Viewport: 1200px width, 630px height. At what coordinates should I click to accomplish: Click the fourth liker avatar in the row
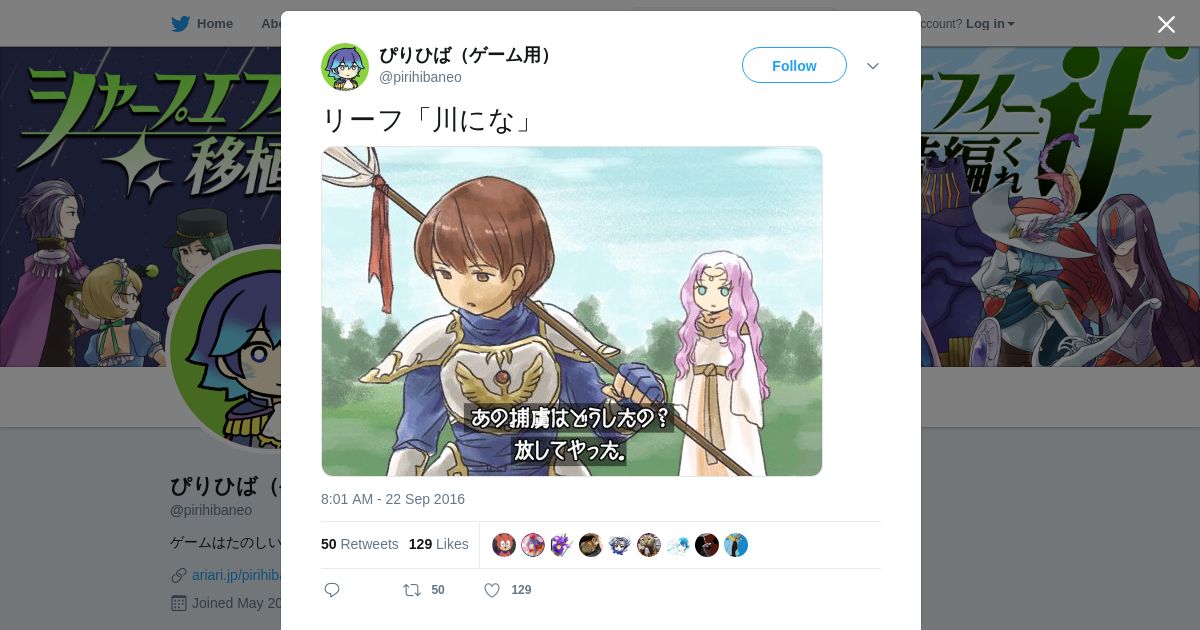click(591, 545)
